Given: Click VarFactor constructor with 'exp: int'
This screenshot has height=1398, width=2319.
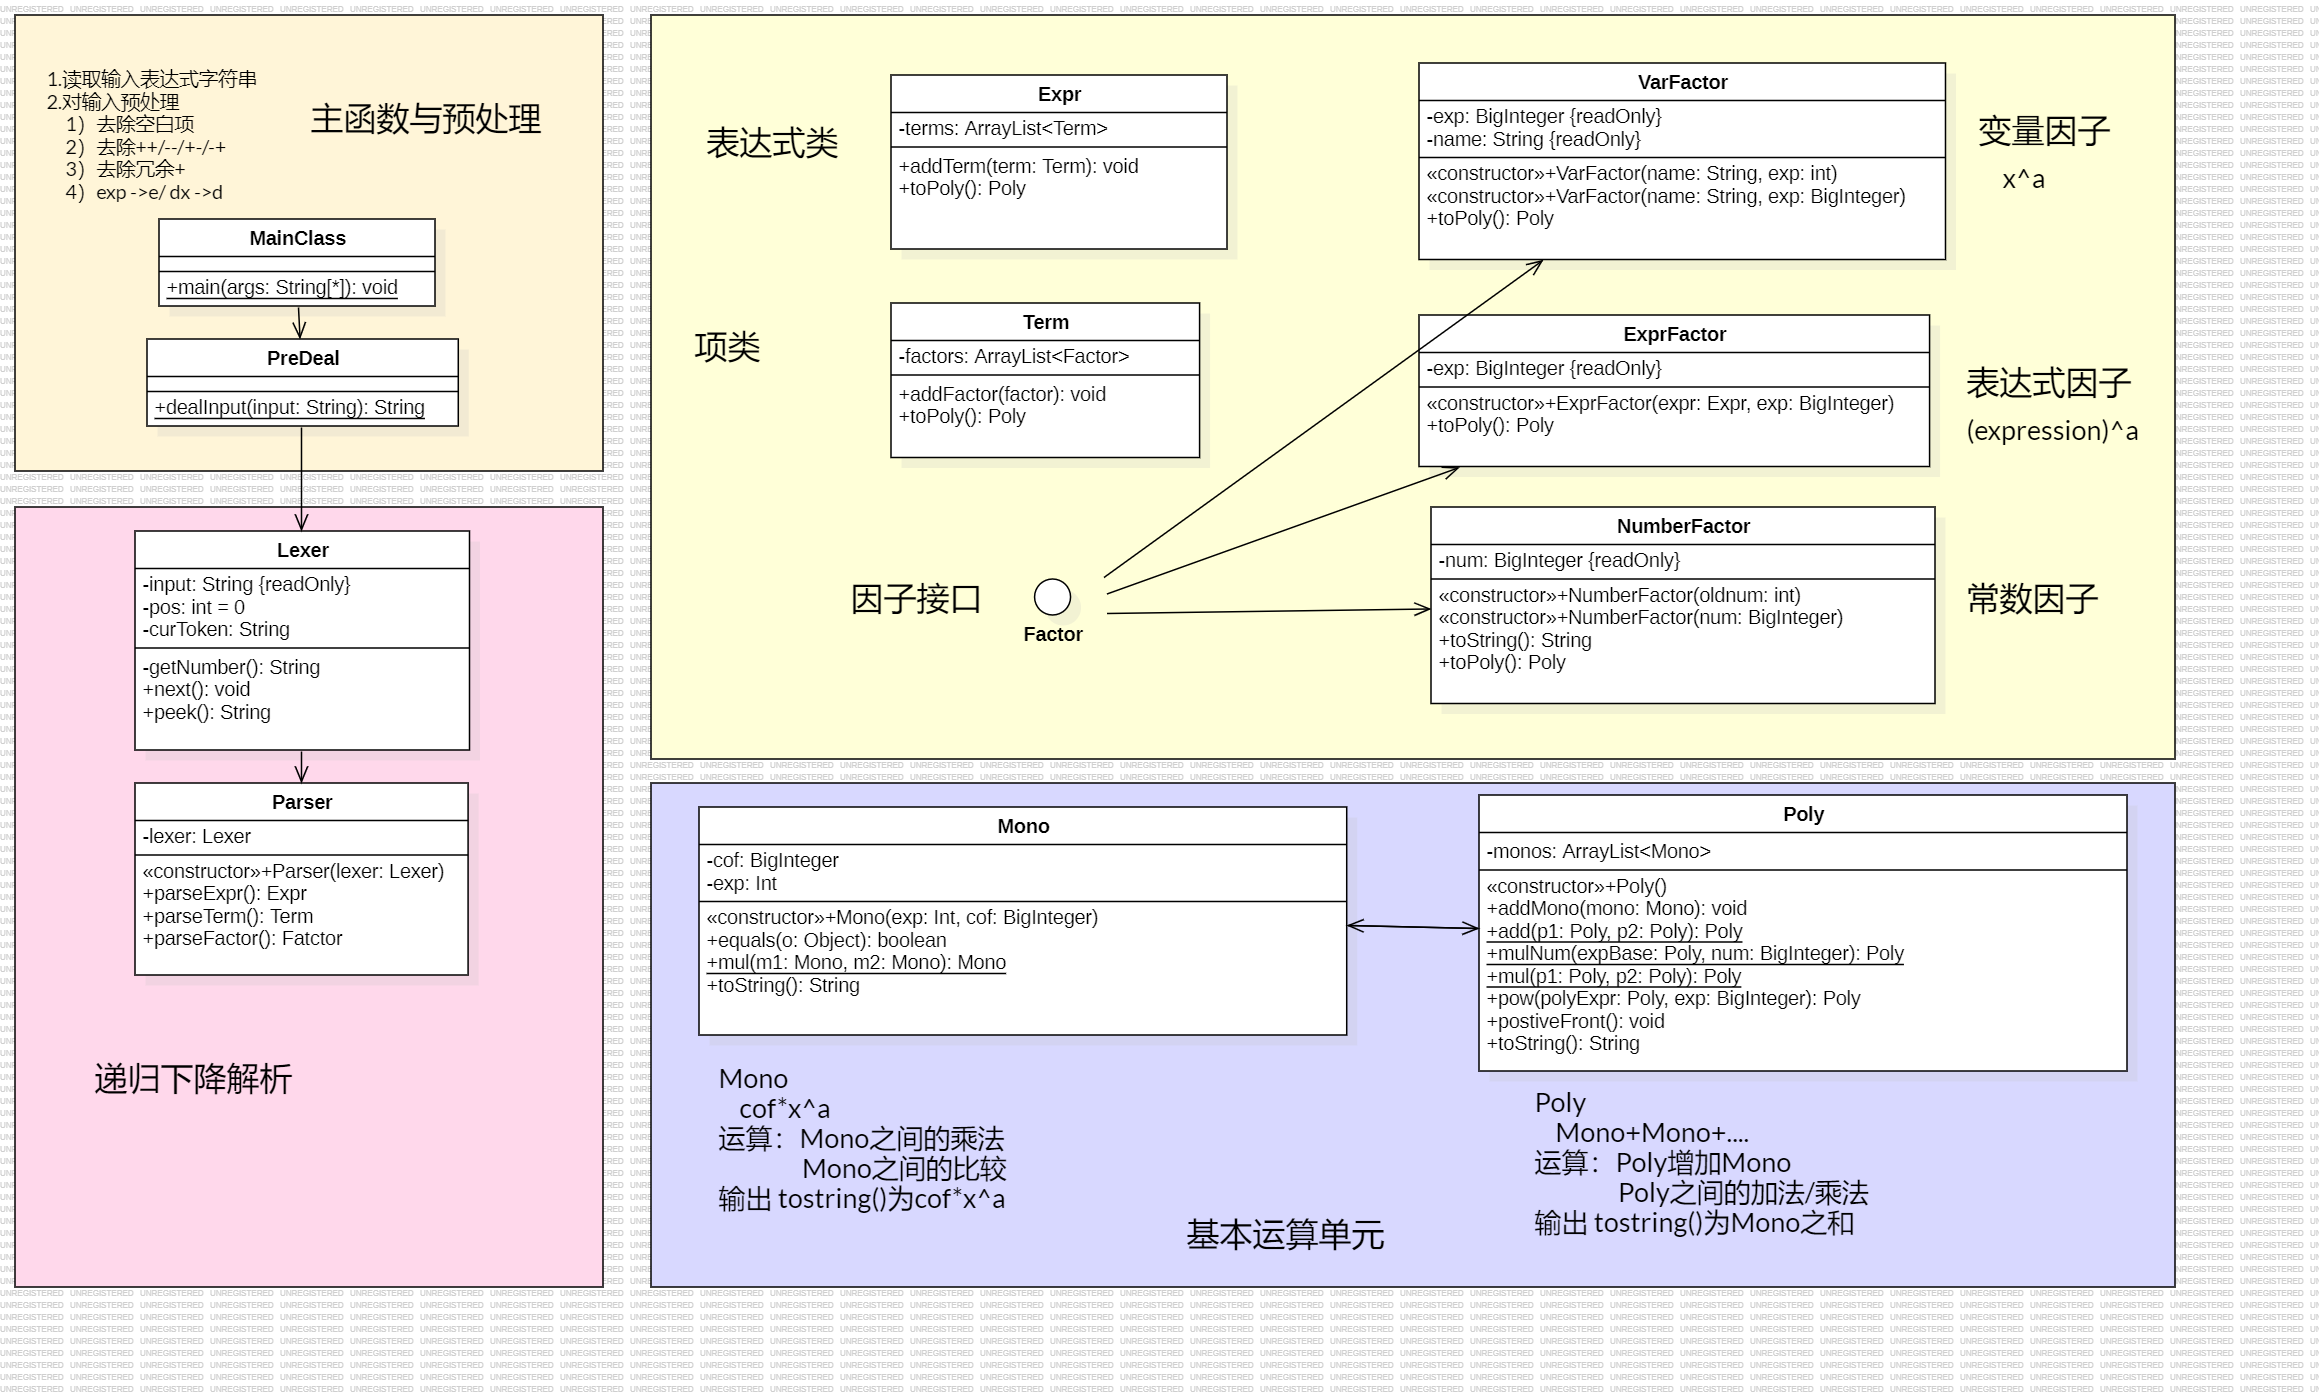Looking at the screenshot, I should (x=1632, y=173).
